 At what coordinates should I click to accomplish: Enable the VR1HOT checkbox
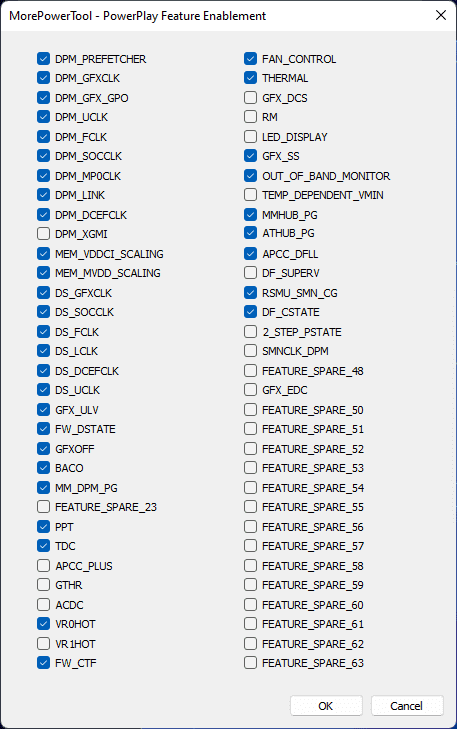43,643
